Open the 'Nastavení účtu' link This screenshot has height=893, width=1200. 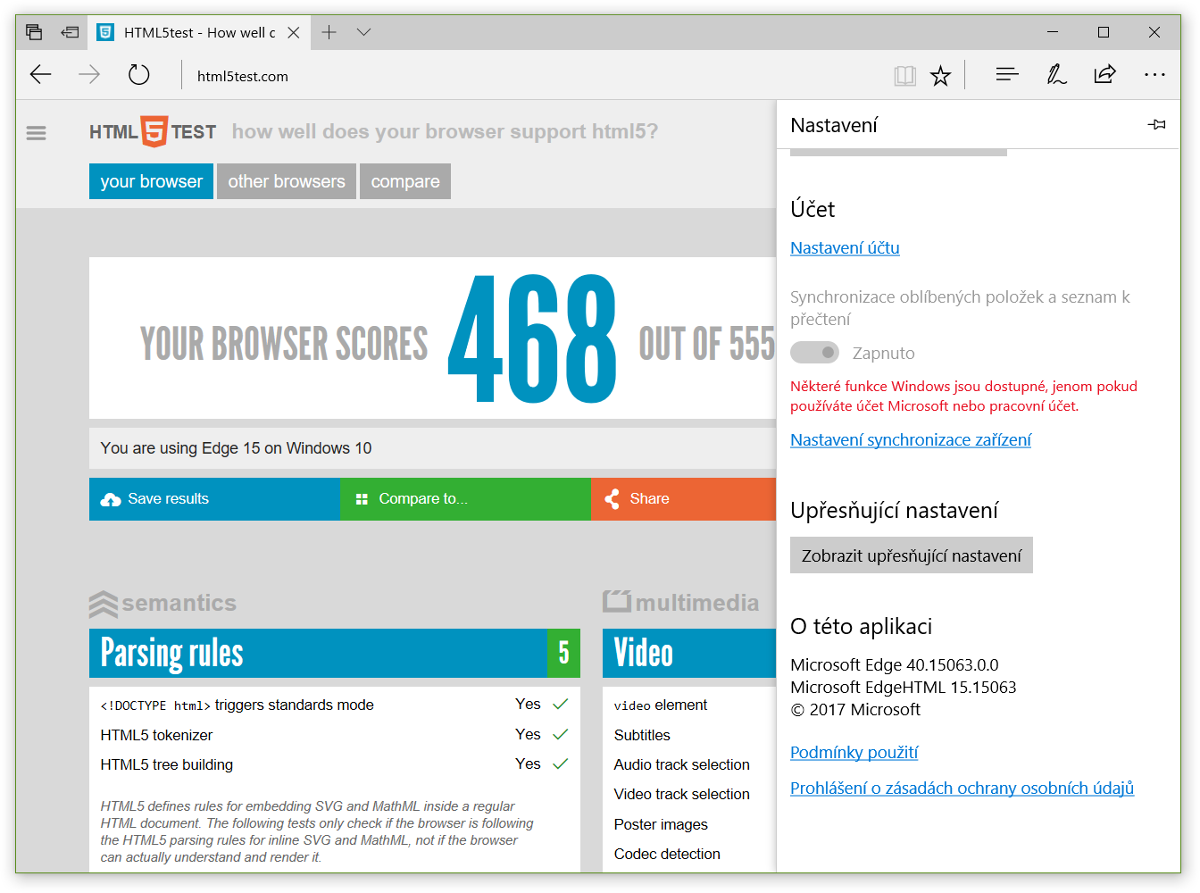point(845,248)
